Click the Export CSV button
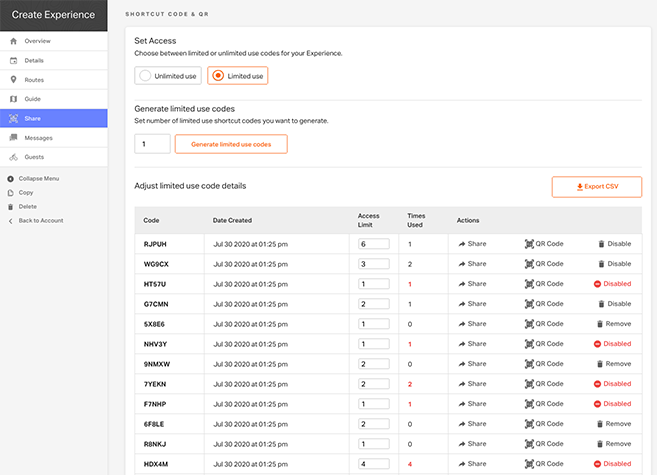Image resolution: width=657 pixels, height=475 pixels. click(x=597, y=187)
